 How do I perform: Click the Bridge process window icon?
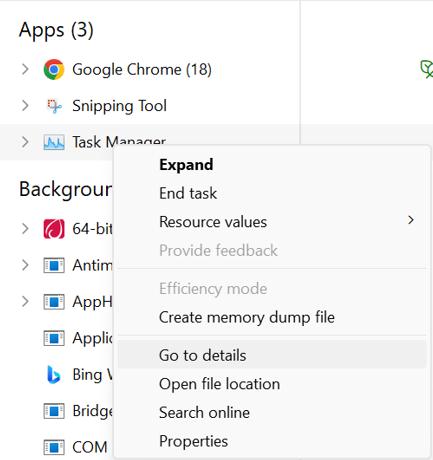click(54, 411)
